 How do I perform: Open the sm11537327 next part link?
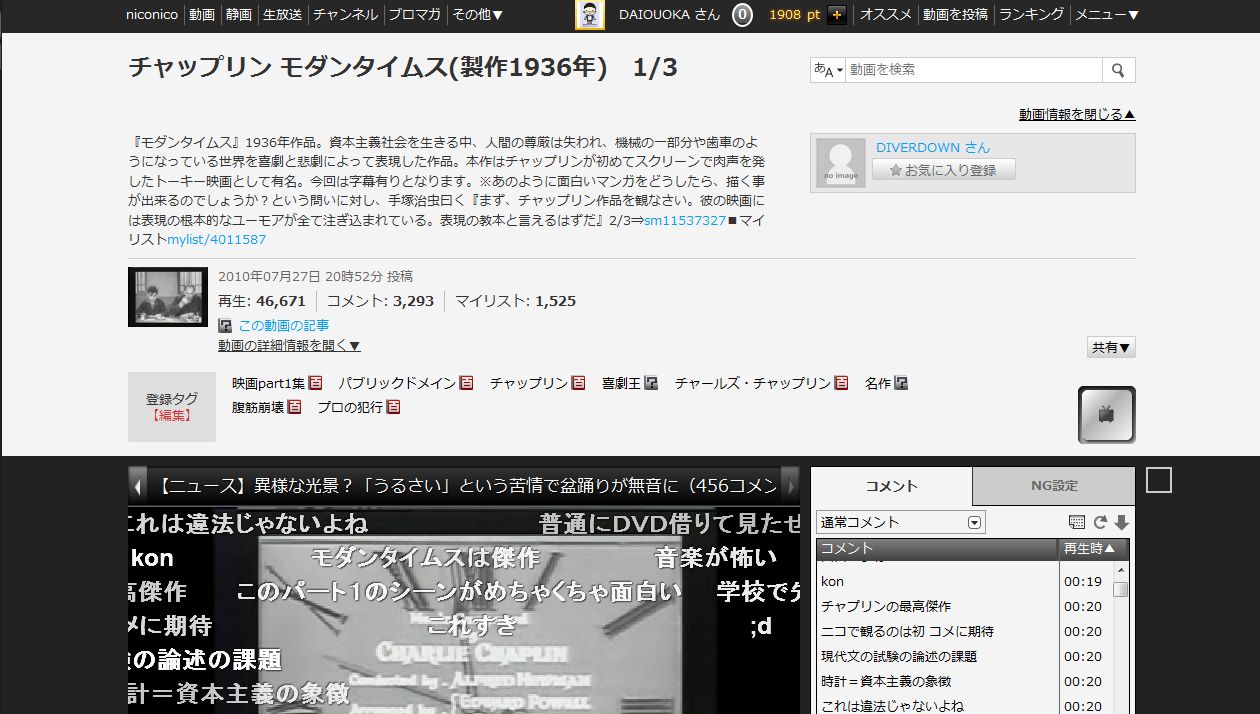click(685, 220)
